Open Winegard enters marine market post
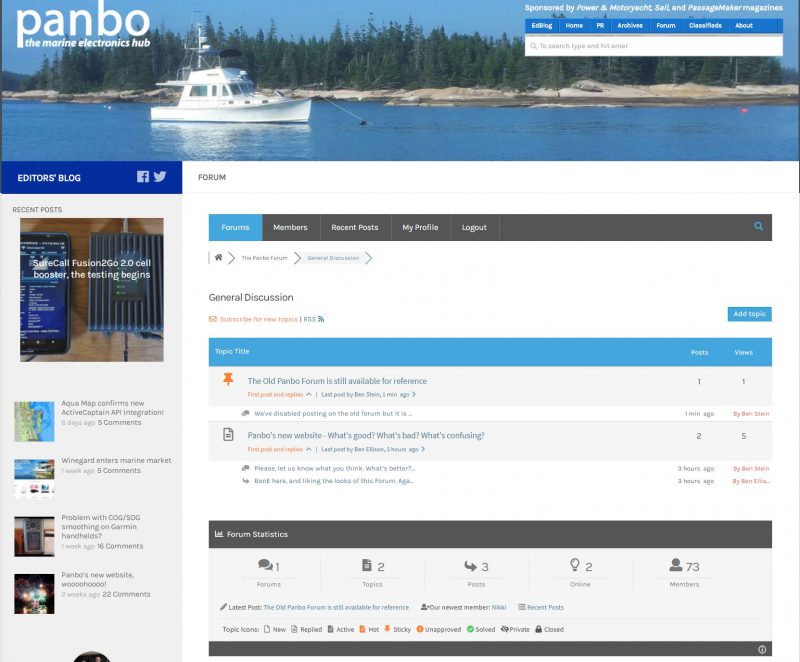Screen dimensions: 800x662 click(x=116, y=461)
